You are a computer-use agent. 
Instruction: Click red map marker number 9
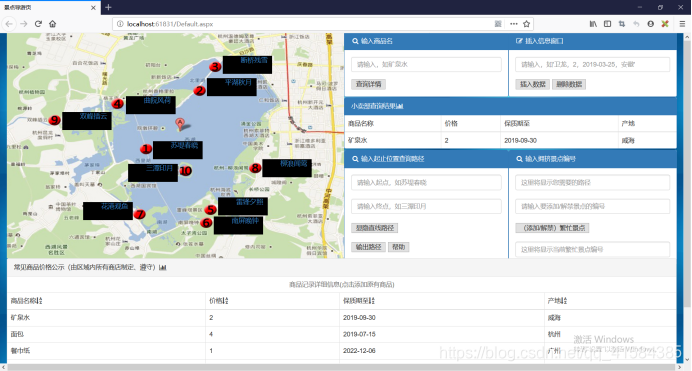[54, 120]
